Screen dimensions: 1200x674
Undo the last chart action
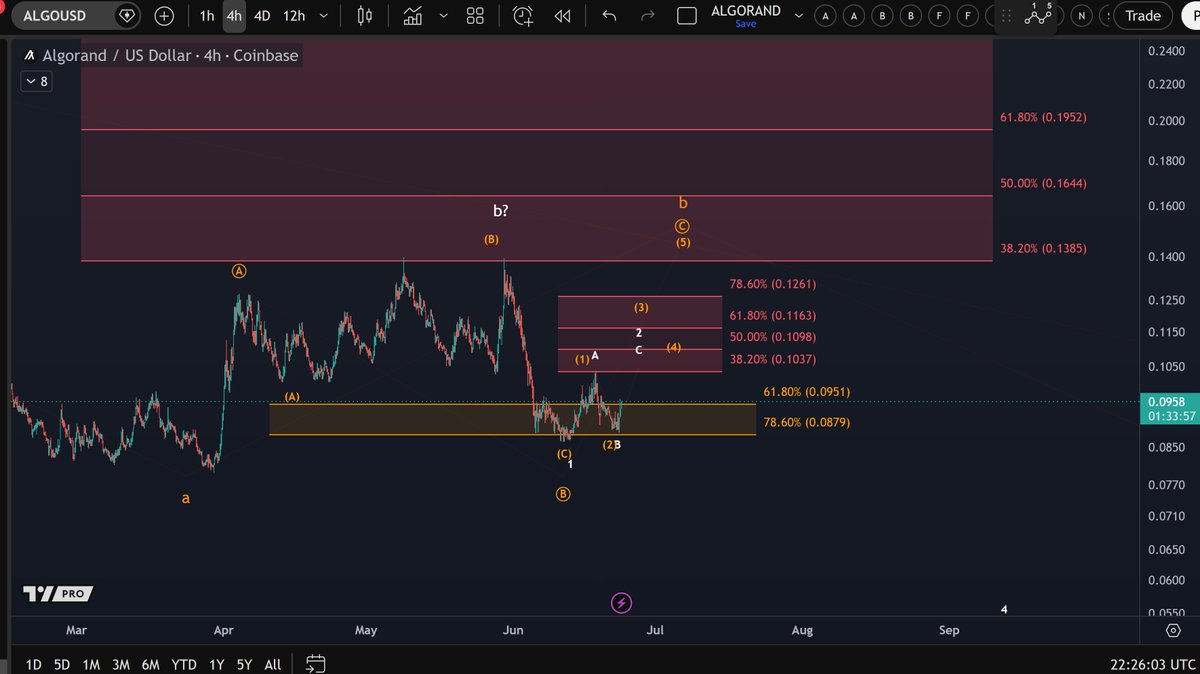609,16
